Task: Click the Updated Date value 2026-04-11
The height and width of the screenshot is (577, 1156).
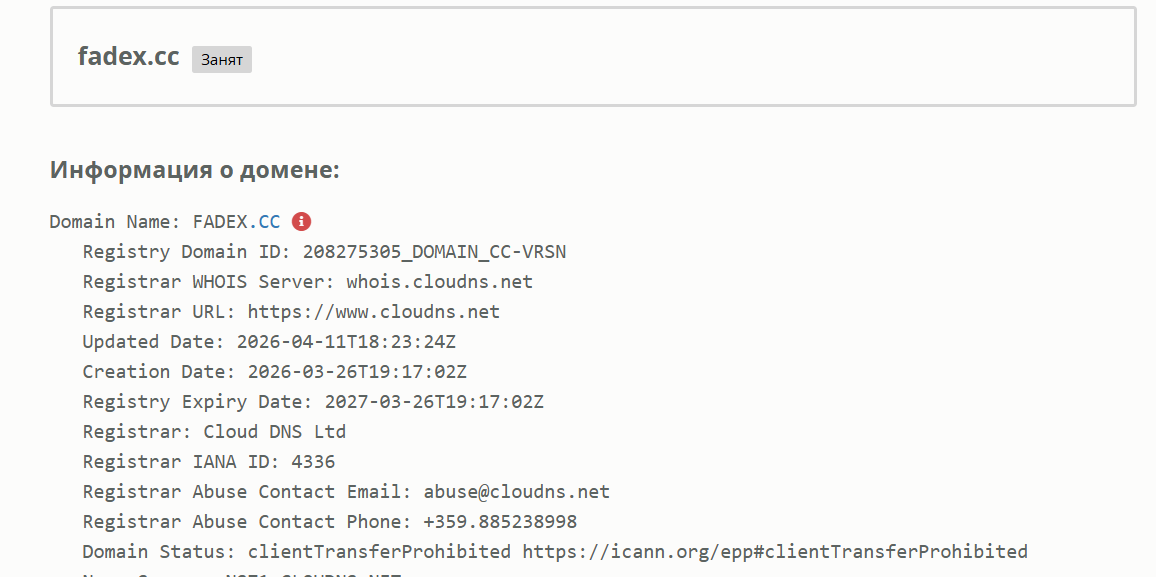Action: pyautogui.click(x=346, y=342)
